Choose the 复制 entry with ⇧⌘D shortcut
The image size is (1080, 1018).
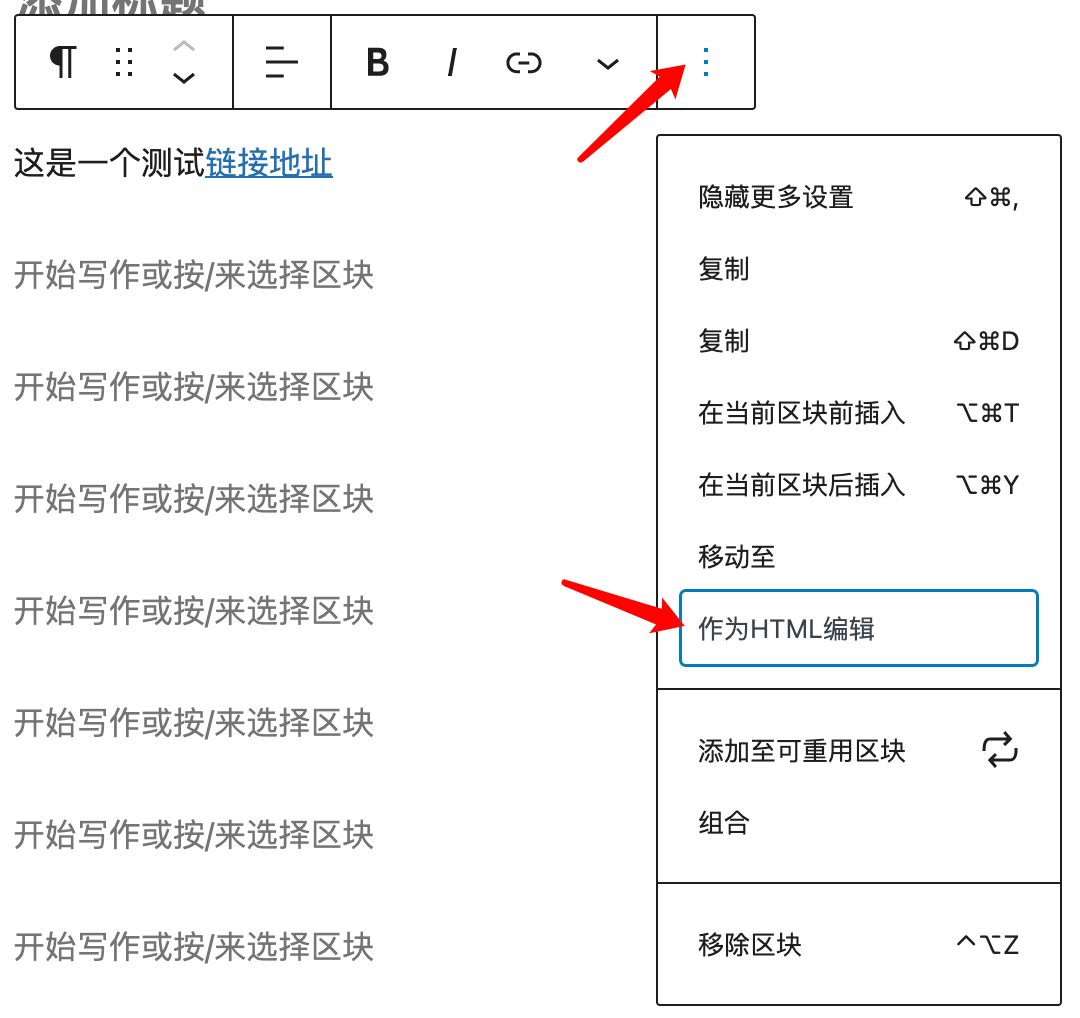coord(858,341)
